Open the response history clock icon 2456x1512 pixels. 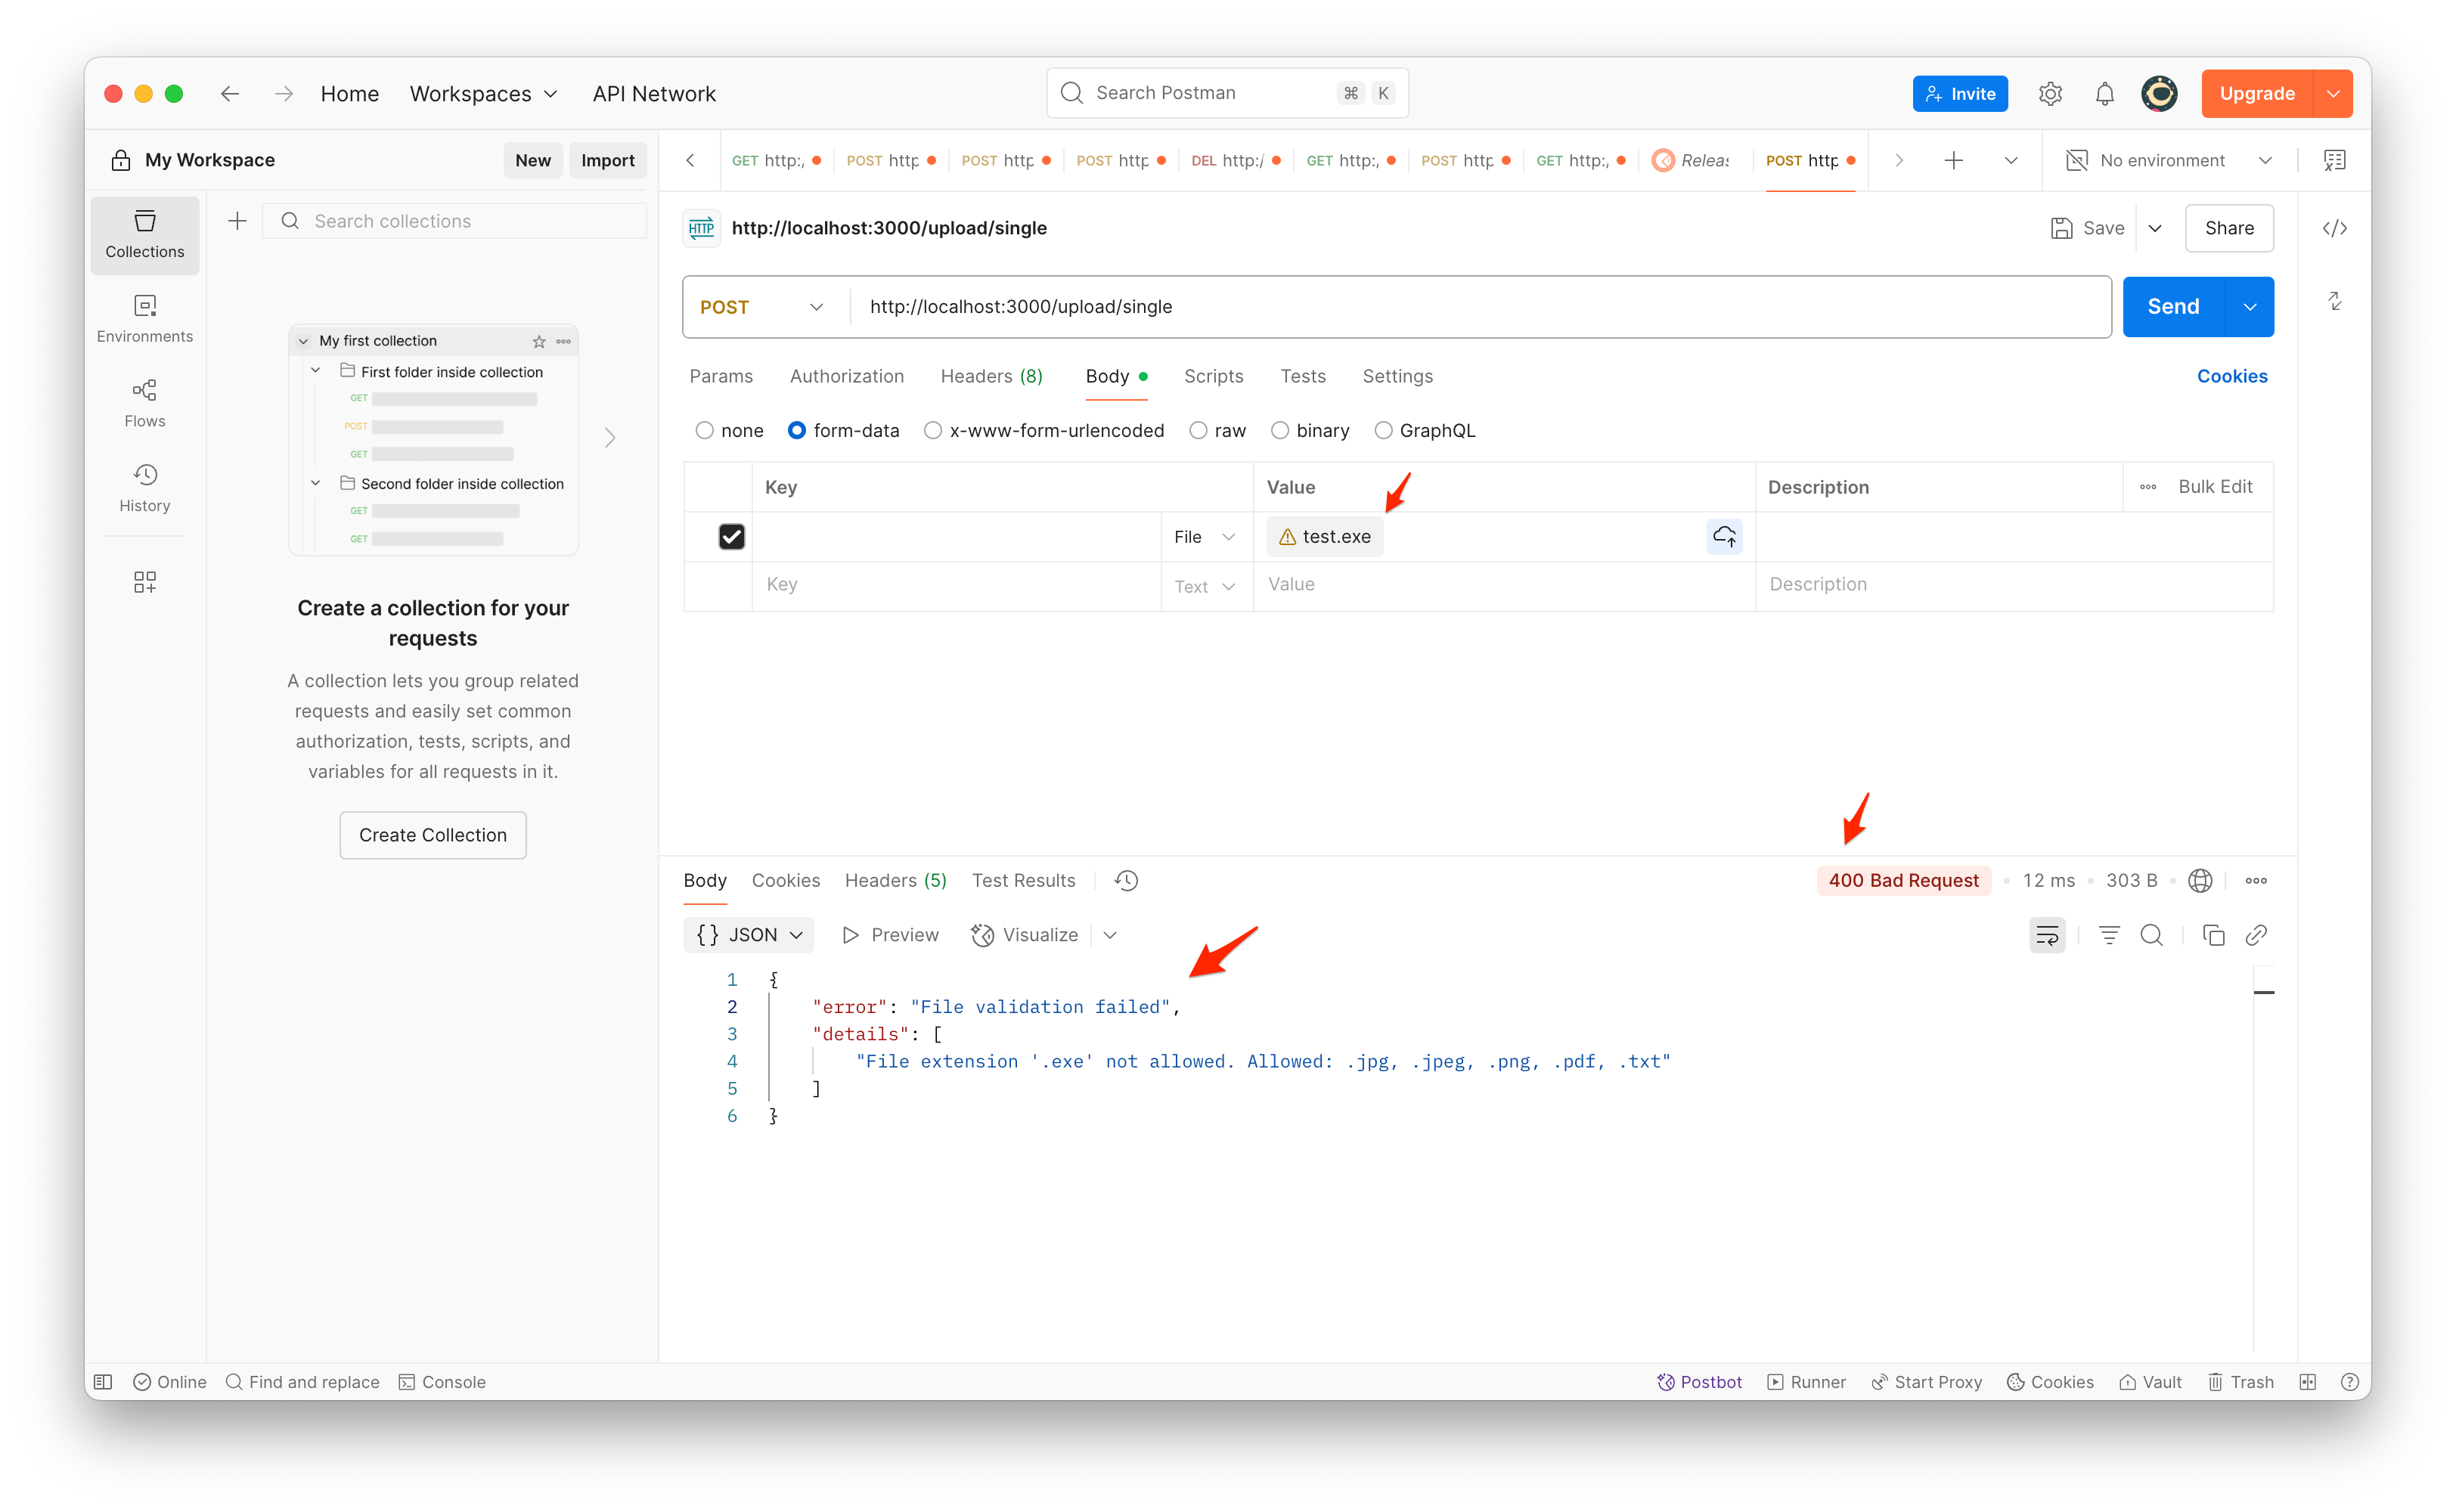click(1126, 880)
